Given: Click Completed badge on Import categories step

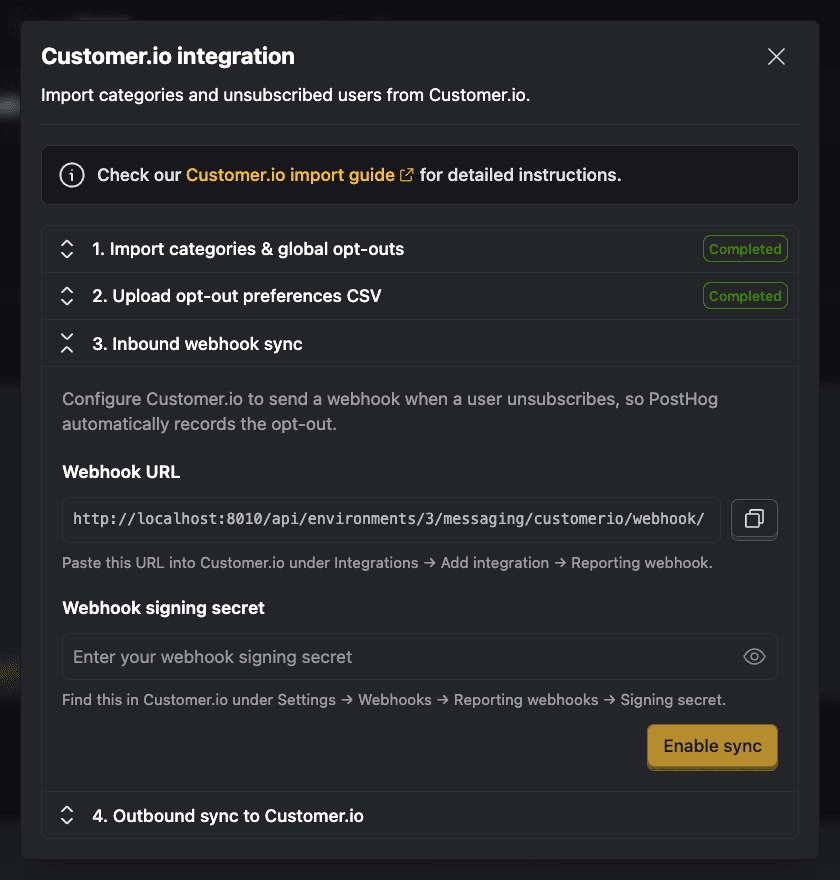Looking at the screenshot, I should coord(745,249).
